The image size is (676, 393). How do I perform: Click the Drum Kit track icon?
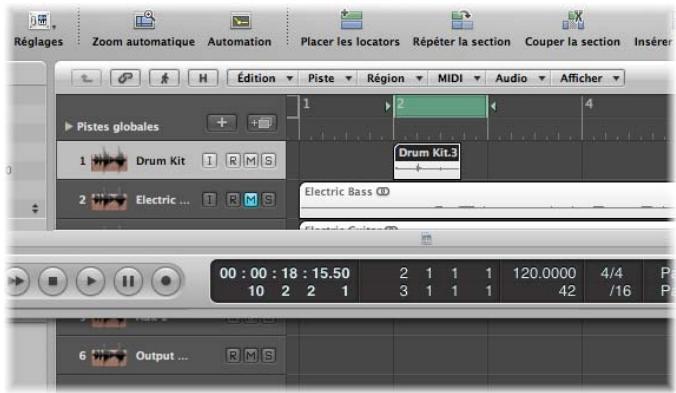[x=109, y=160]
